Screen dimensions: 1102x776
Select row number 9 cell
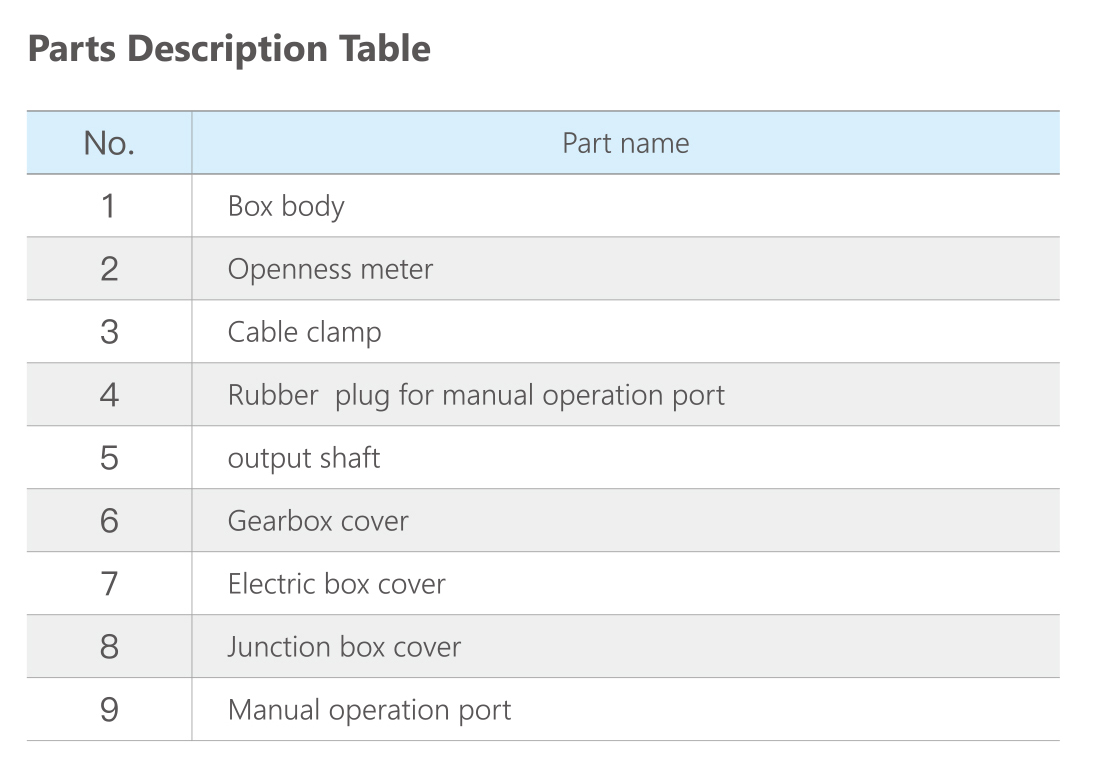point(109,710)
